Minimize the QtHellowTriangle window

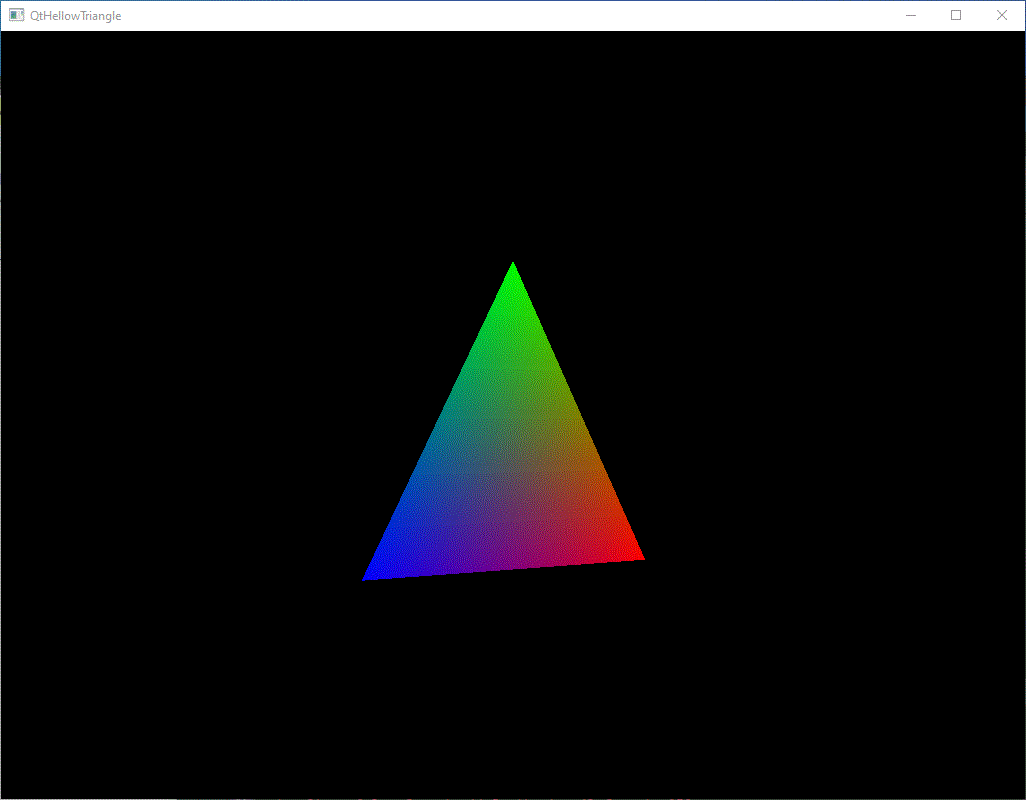[910, 15]
